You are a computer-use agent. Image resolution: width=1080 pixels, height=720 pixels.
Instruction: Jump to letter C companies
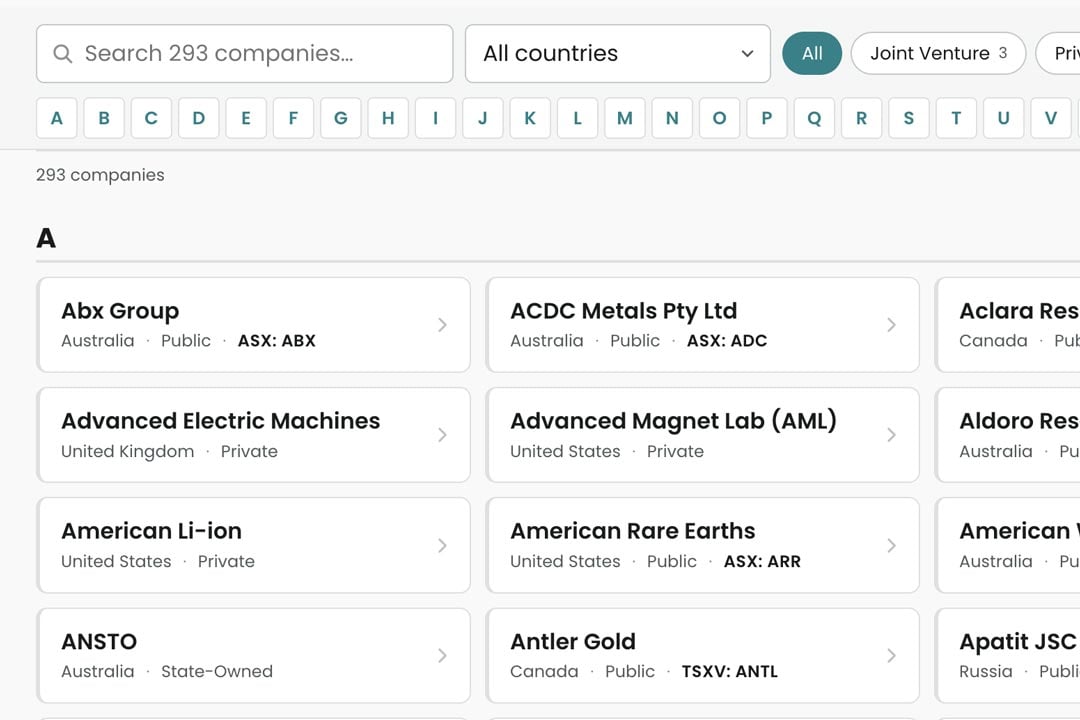pos(151,119)
